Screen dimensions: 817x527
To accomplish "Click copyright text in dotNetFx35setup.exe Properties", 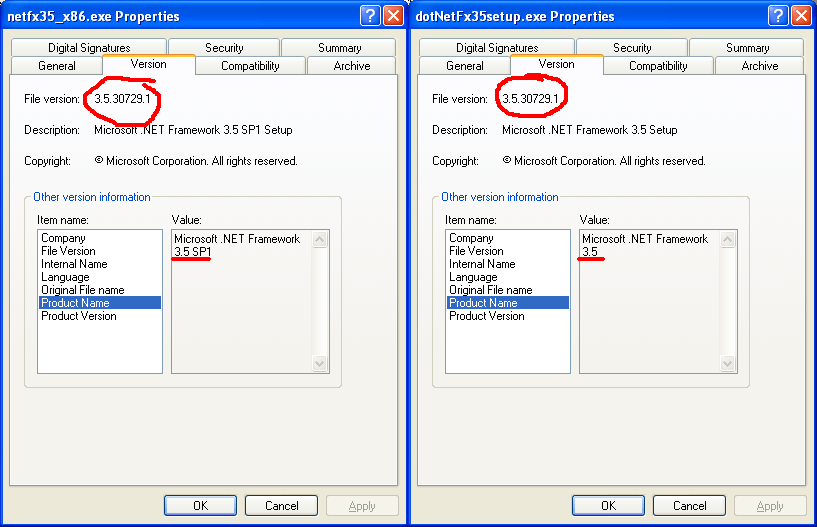I will tap(604, 161).
